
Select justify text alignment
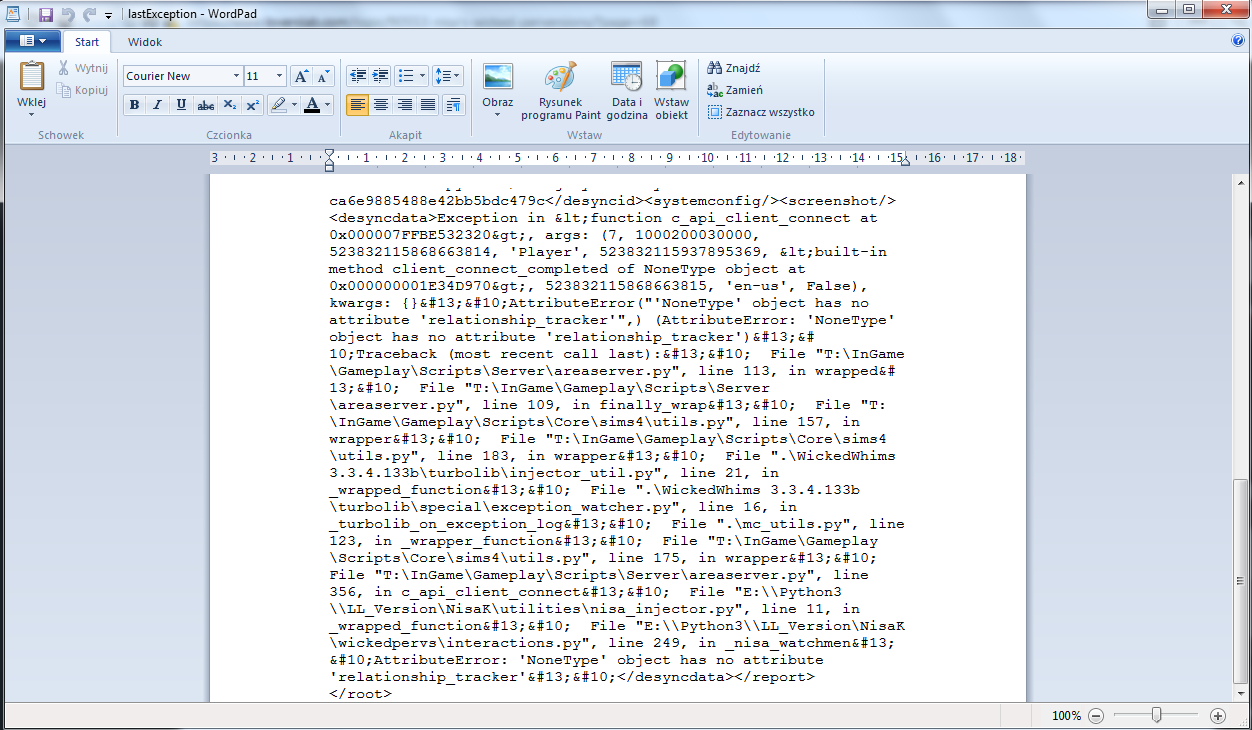tap(428, 105)
